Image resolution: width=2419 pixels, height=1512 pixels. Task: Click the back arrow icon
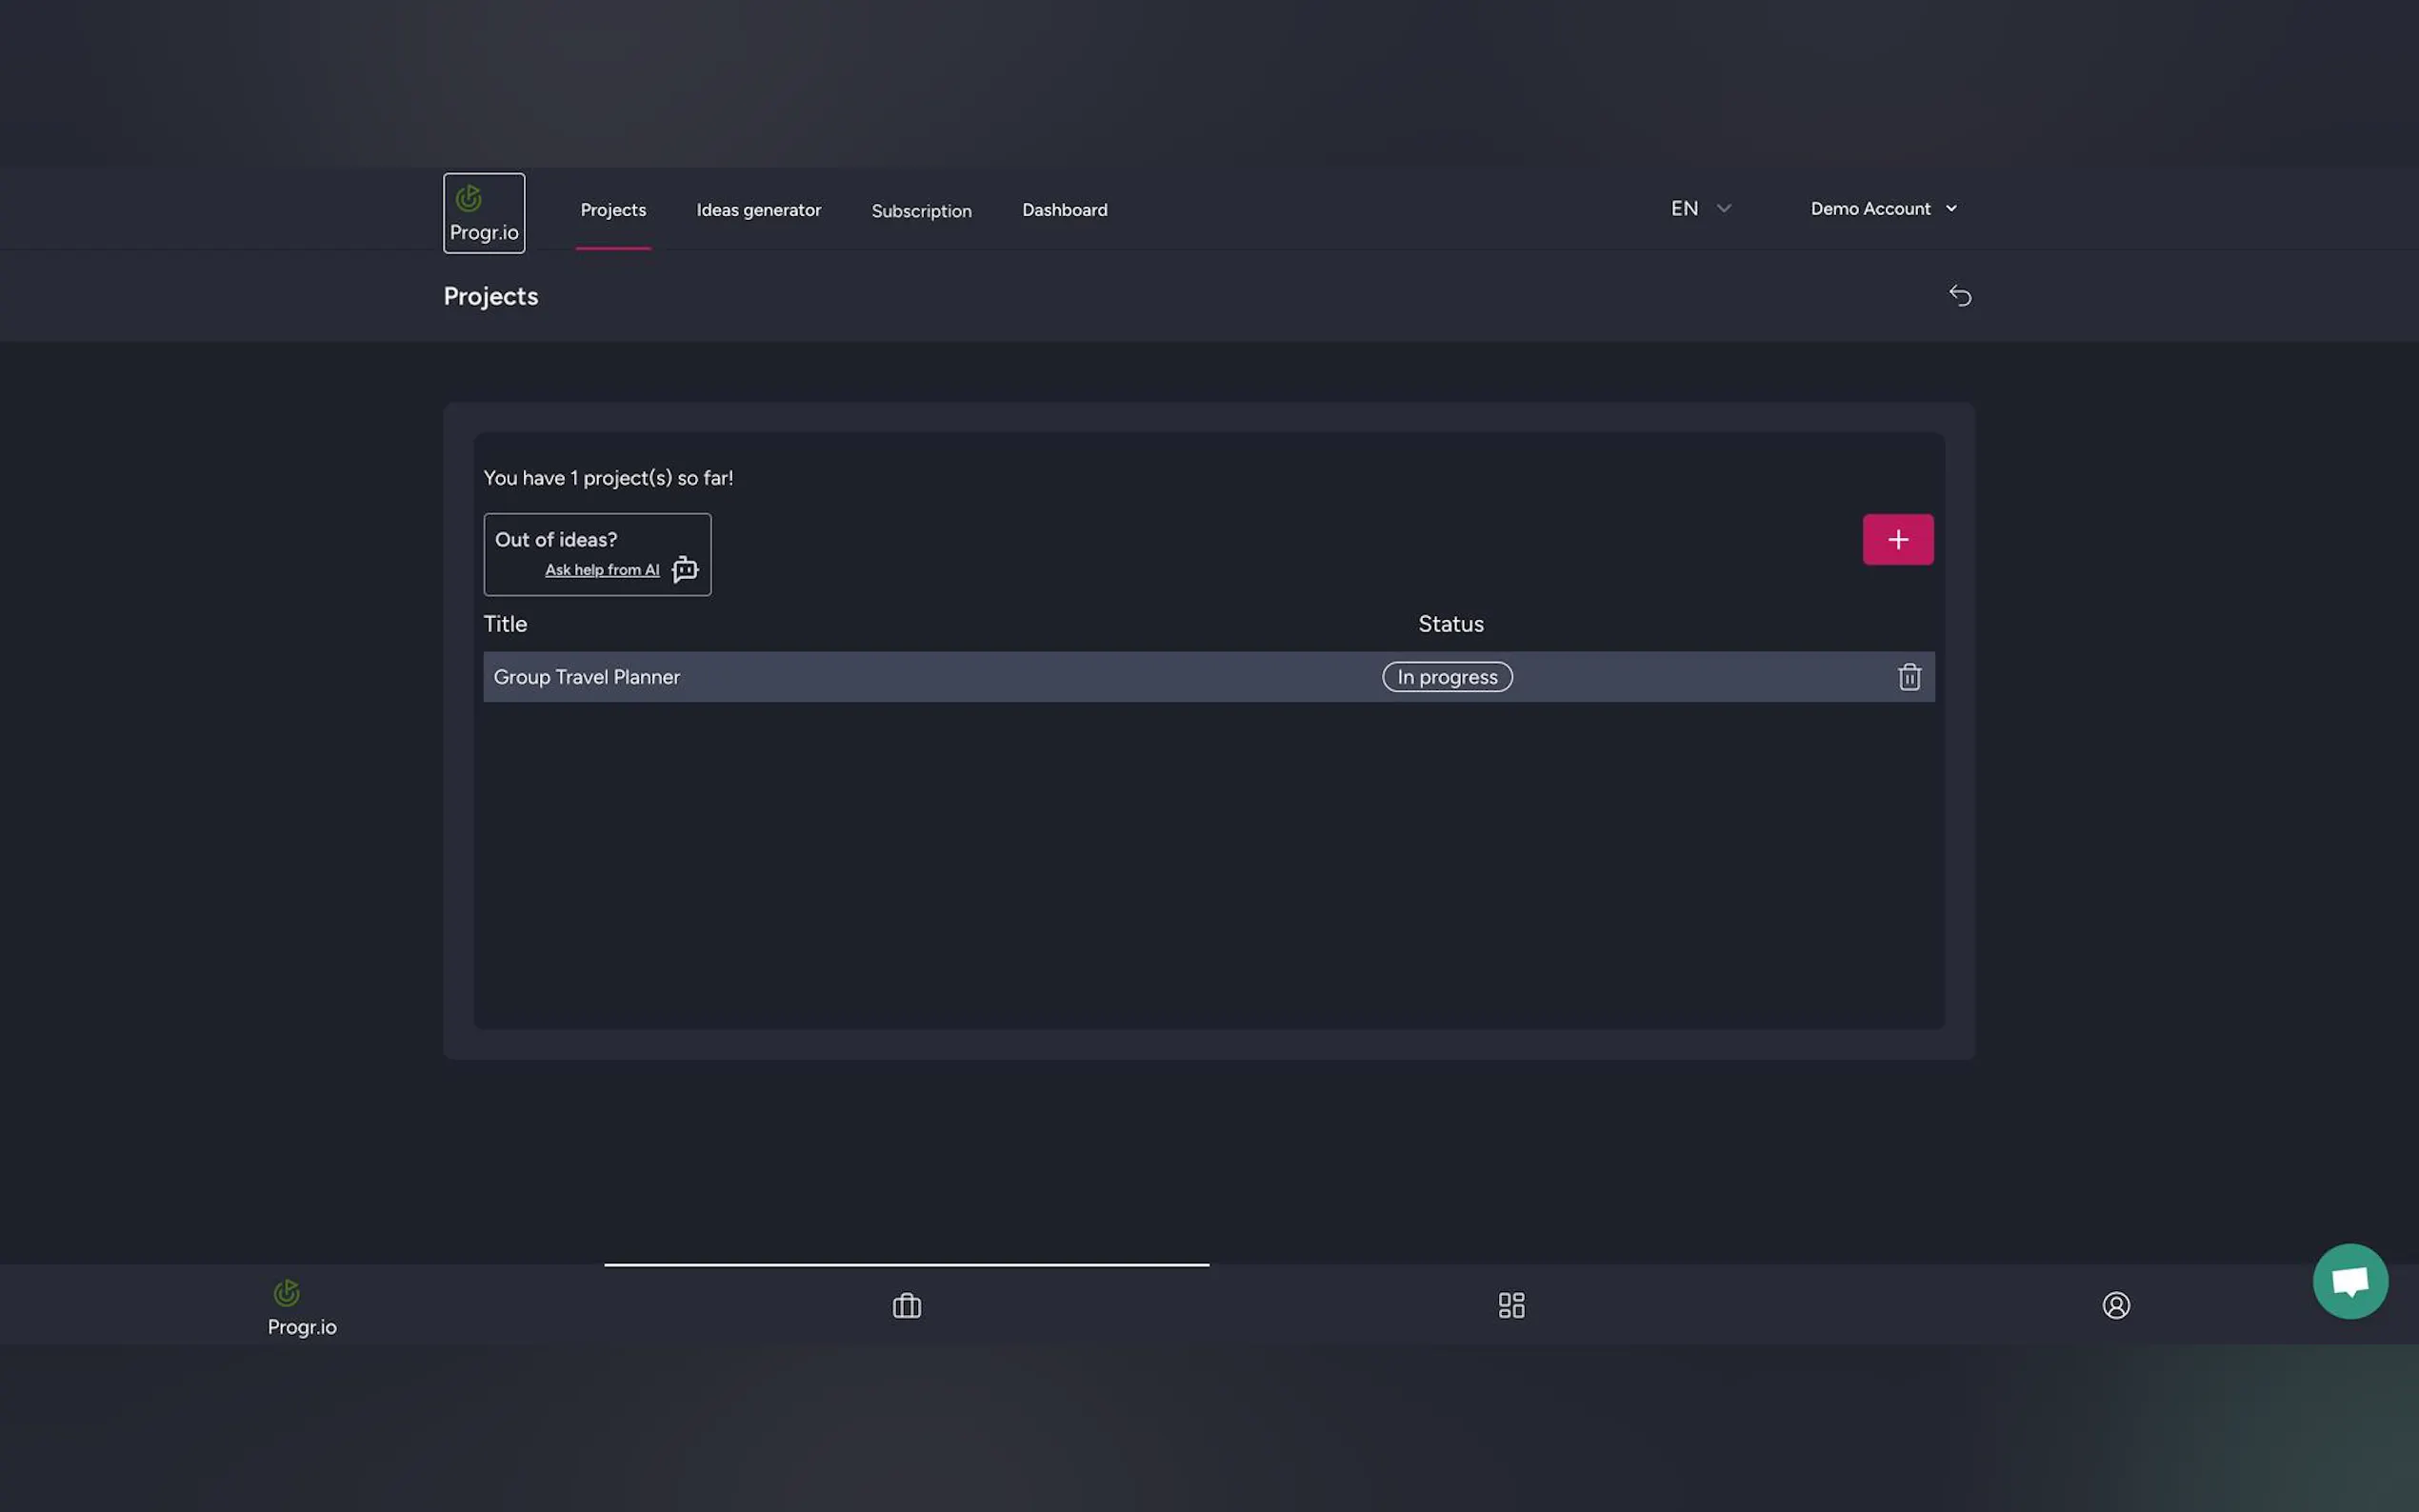pyautogui.click(x=1959, y=296)
